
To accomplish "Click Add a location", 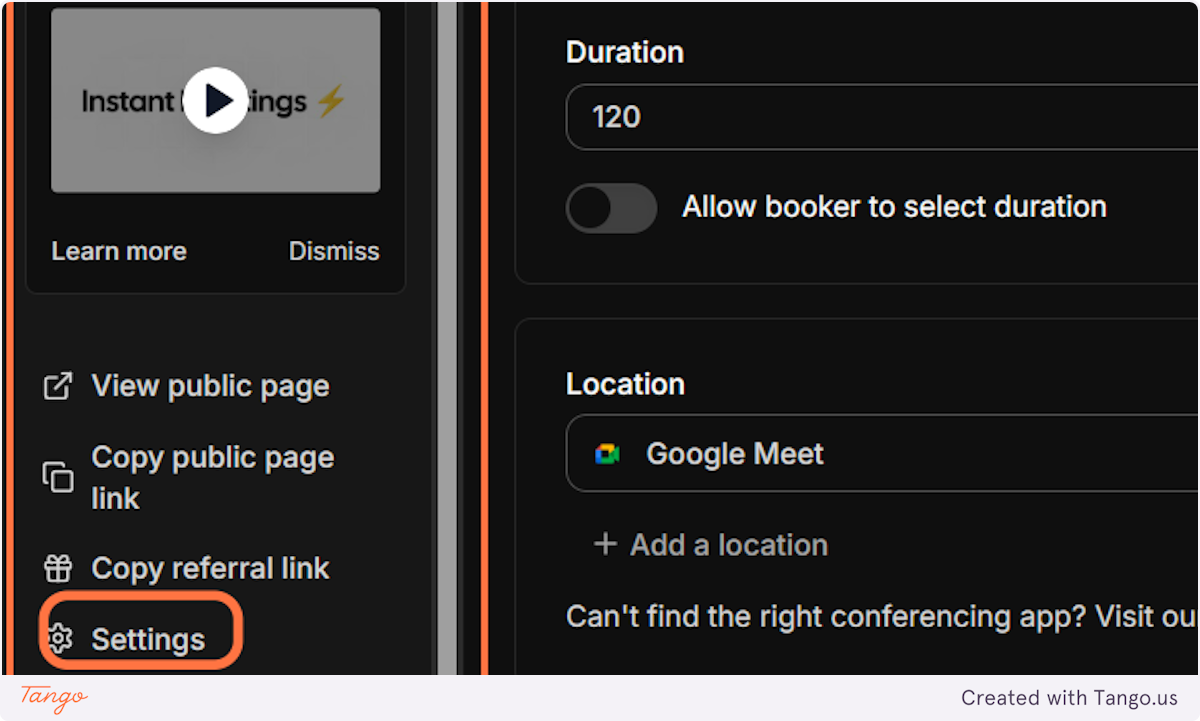I will point(729,545).
